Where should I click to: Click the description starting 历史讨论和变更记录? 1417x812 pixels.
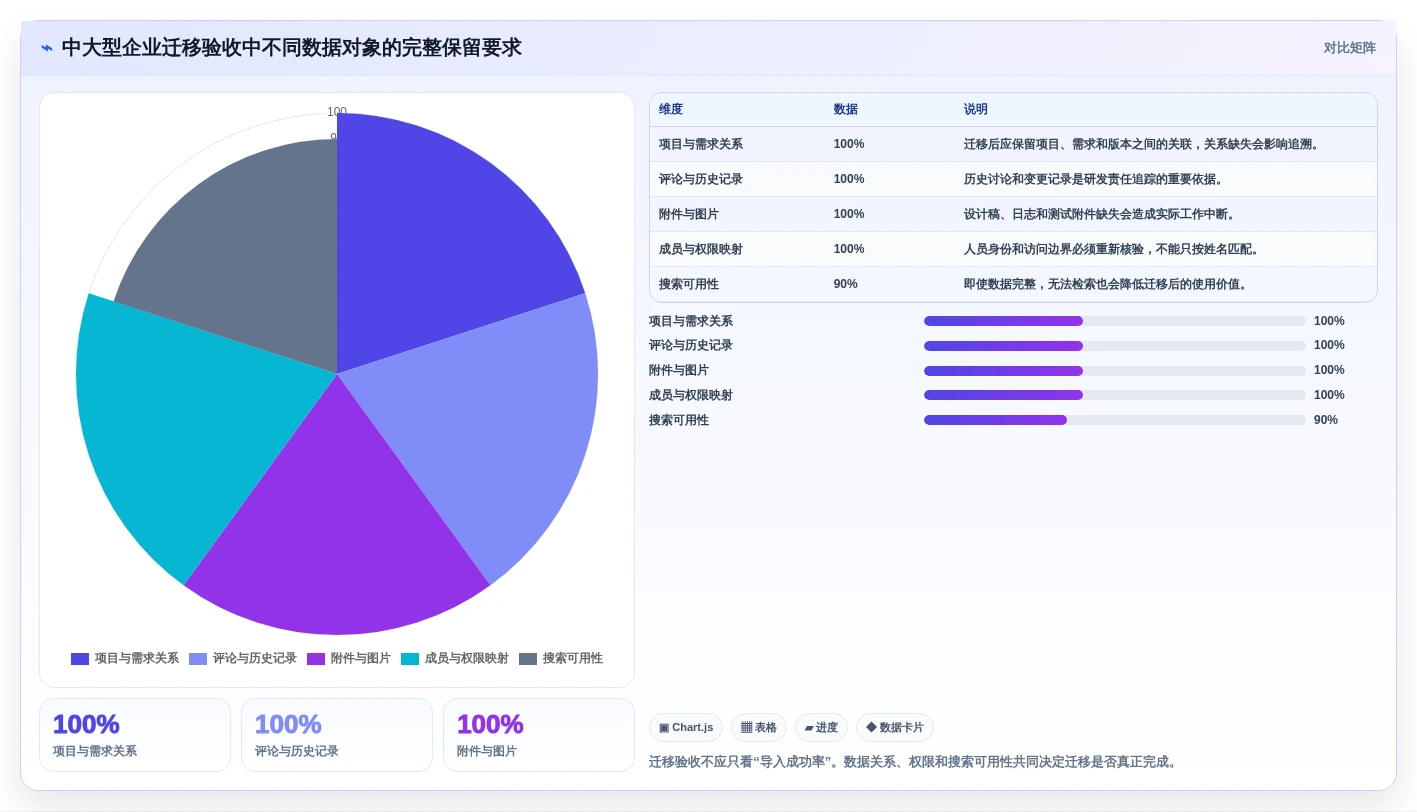[x=1094, y=179]
